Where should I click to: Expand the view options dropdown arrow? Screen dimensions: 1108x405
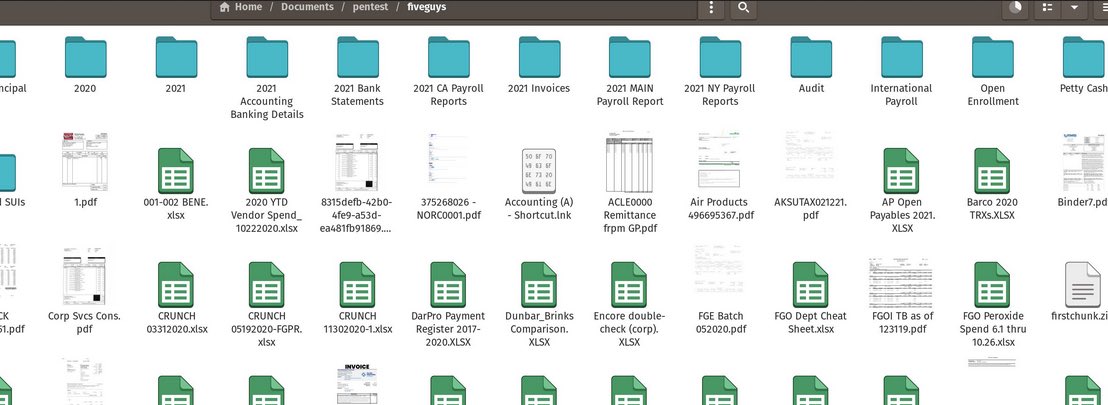click(x=1074, y=8)
